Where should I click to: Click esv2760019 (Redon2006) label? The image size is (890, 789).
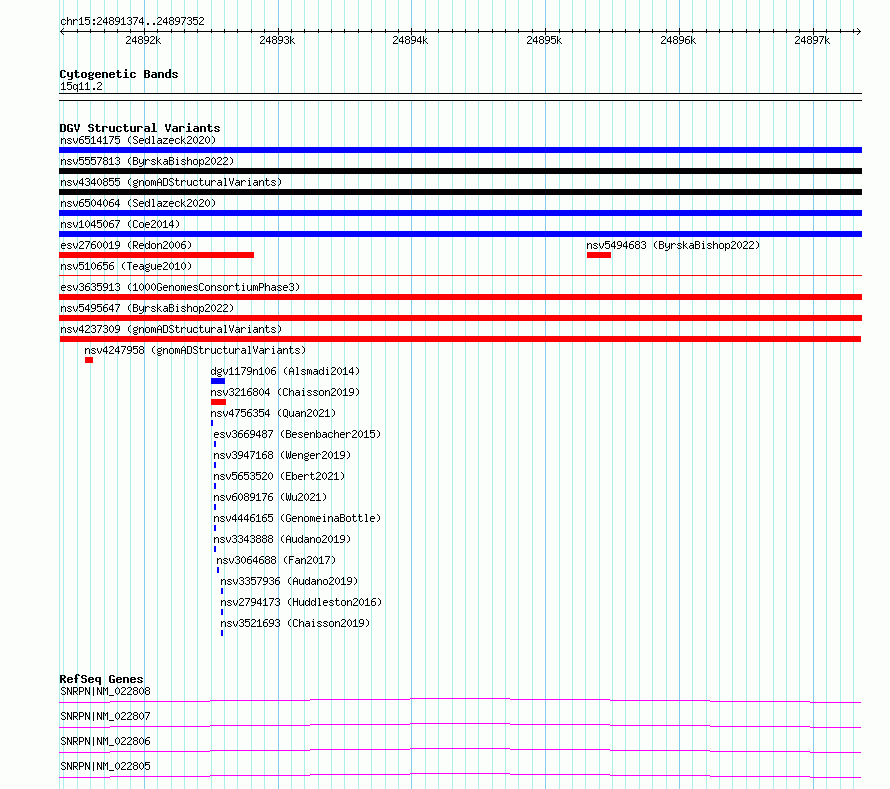click(126, 245)
